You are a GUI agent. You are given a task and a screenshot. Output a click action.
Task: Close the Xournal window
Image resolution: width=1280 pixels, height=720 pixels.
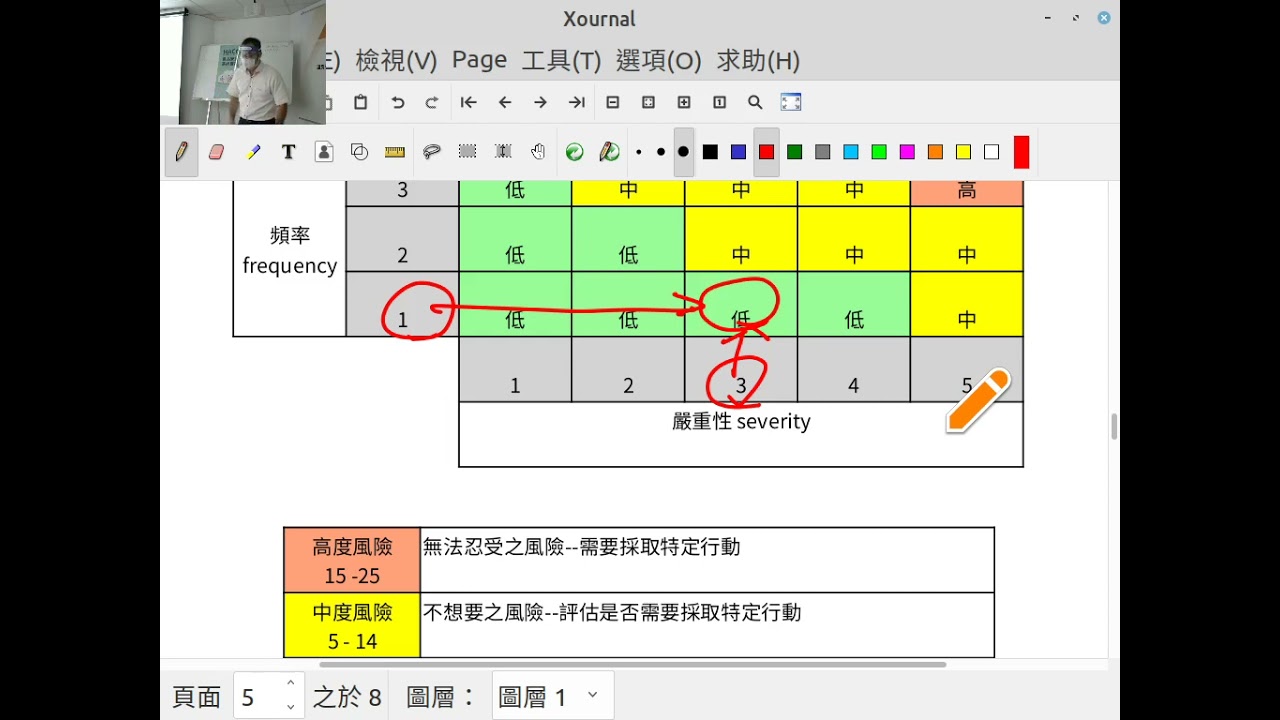click(x=1104, y=18)
